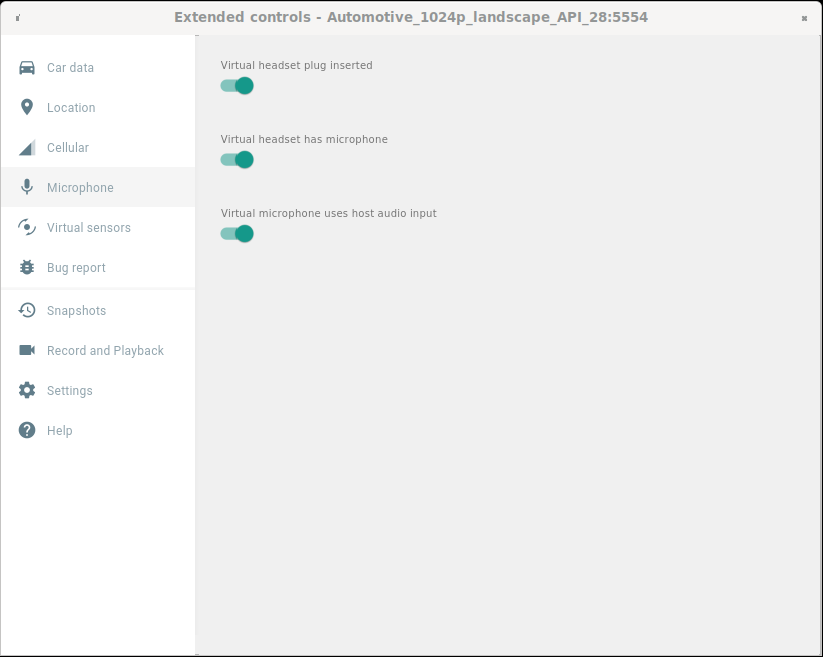Image resolution: width=823 pixels, height=657 pixels.
Task: Open Settings via the gear icon
Action: coord(26,390)
